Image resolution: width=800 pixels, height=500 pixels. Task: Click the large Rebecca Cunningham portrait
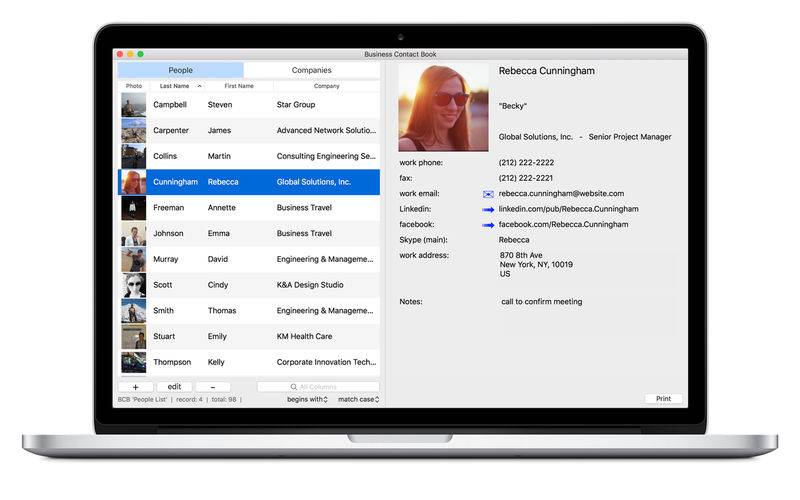(x=443, y=107)
